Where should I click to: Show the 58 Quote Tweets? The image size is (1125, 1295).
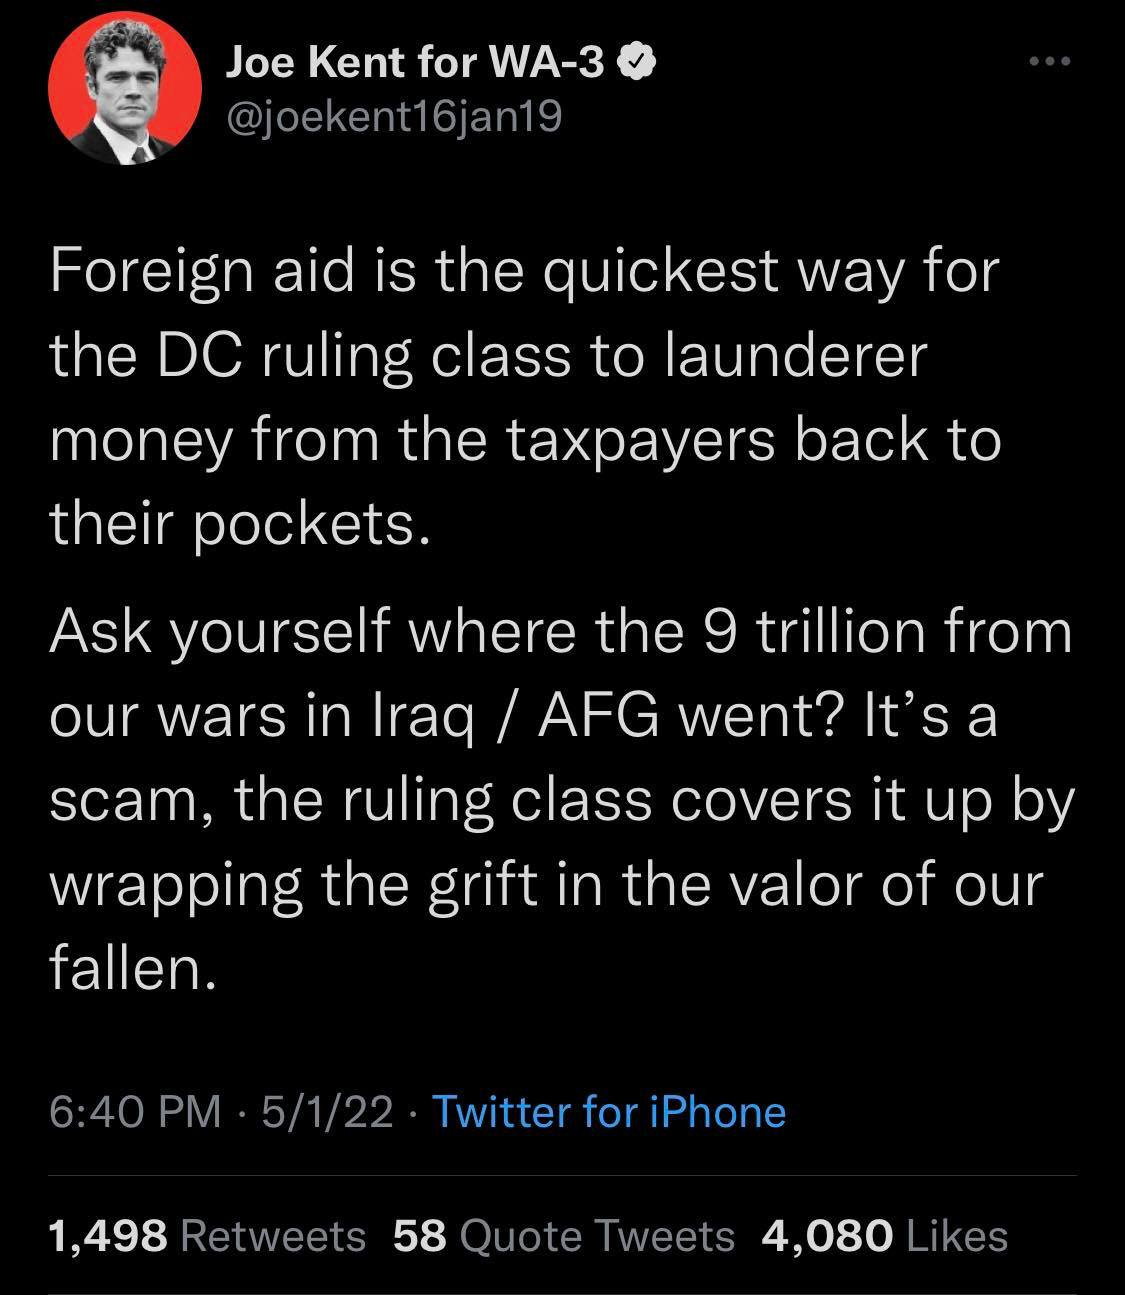[x=564, y=1236]
